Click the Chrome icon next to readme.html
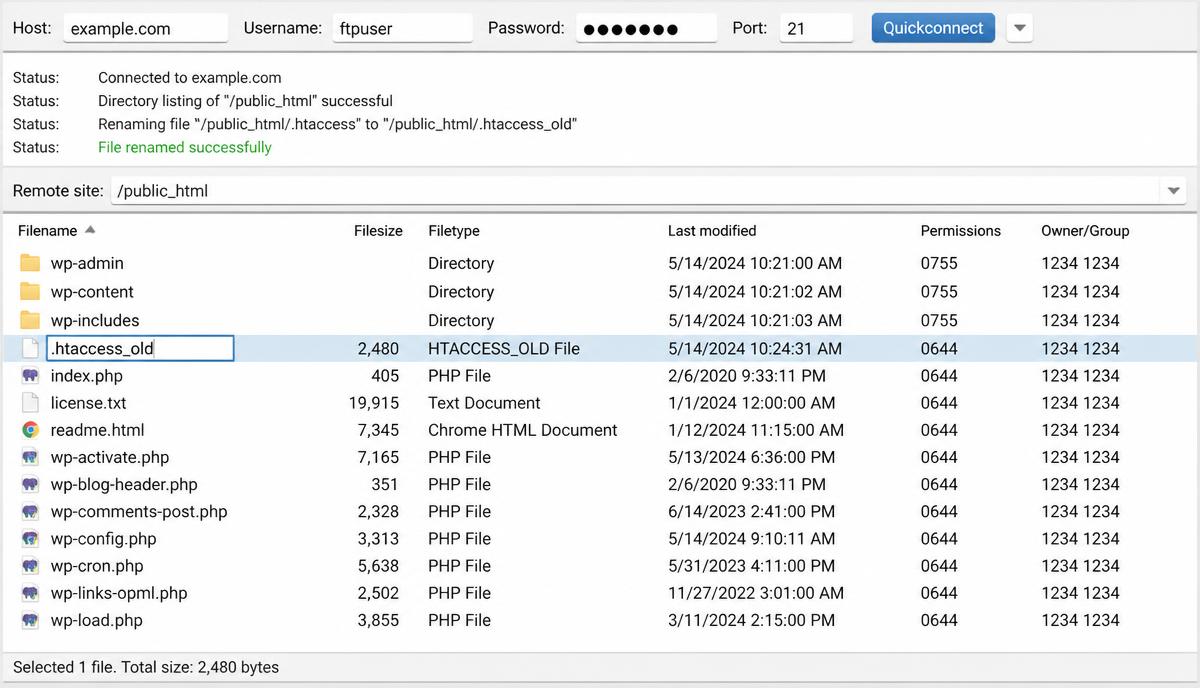Viewport: 1200px width, 688px height. (30, 430)
